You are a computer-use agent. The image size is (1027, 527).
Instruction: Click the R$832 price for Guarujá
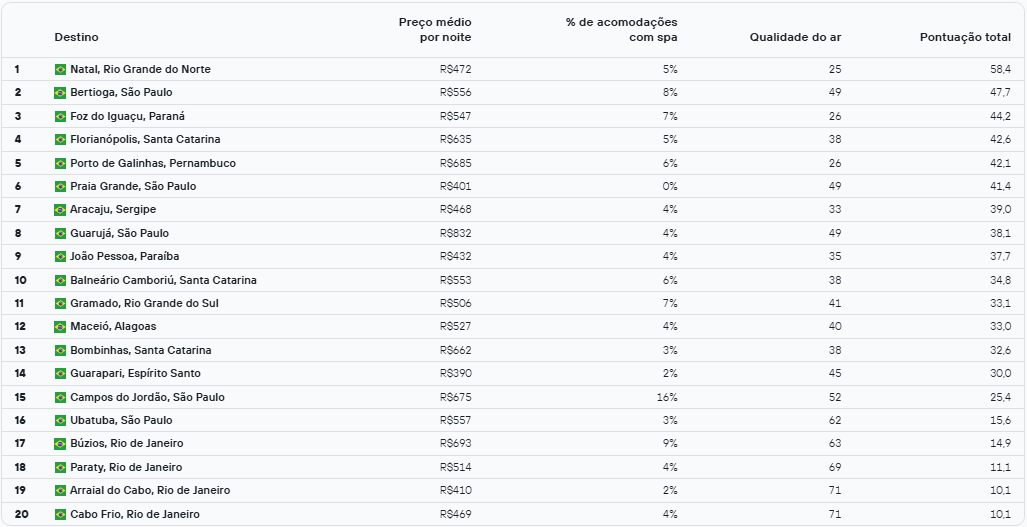click(x=455, y=233)
